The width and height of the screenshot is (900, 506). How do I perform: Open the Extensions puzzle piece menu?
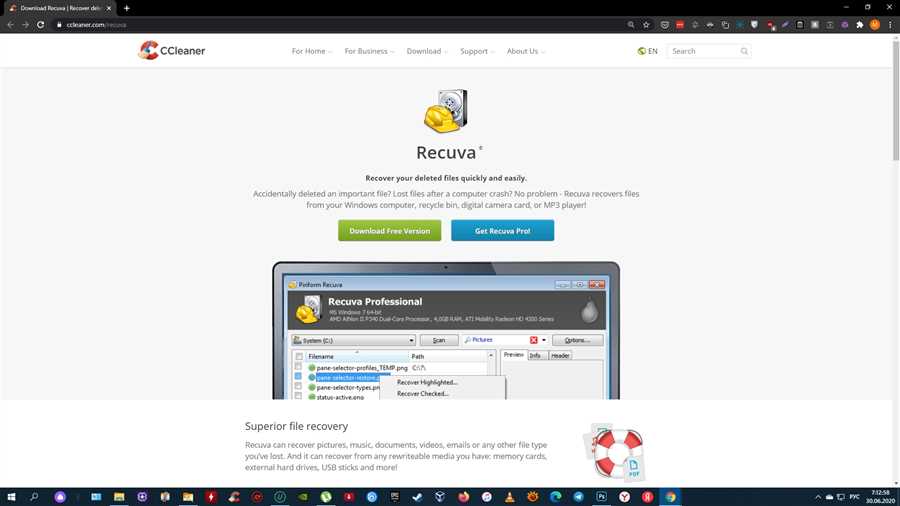(859, 25)
